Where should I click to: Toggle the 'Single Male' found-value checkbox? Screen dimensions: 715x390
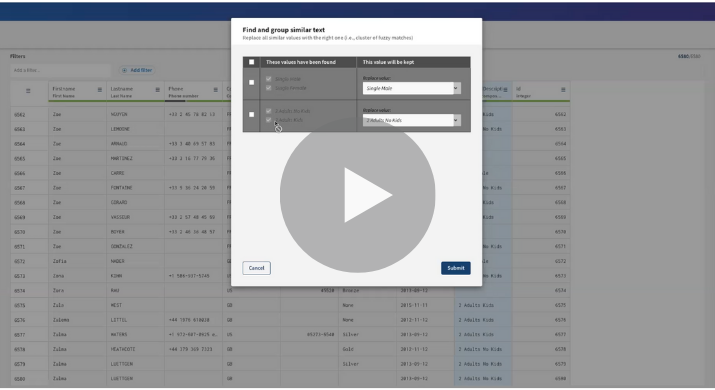coord(269,79)
